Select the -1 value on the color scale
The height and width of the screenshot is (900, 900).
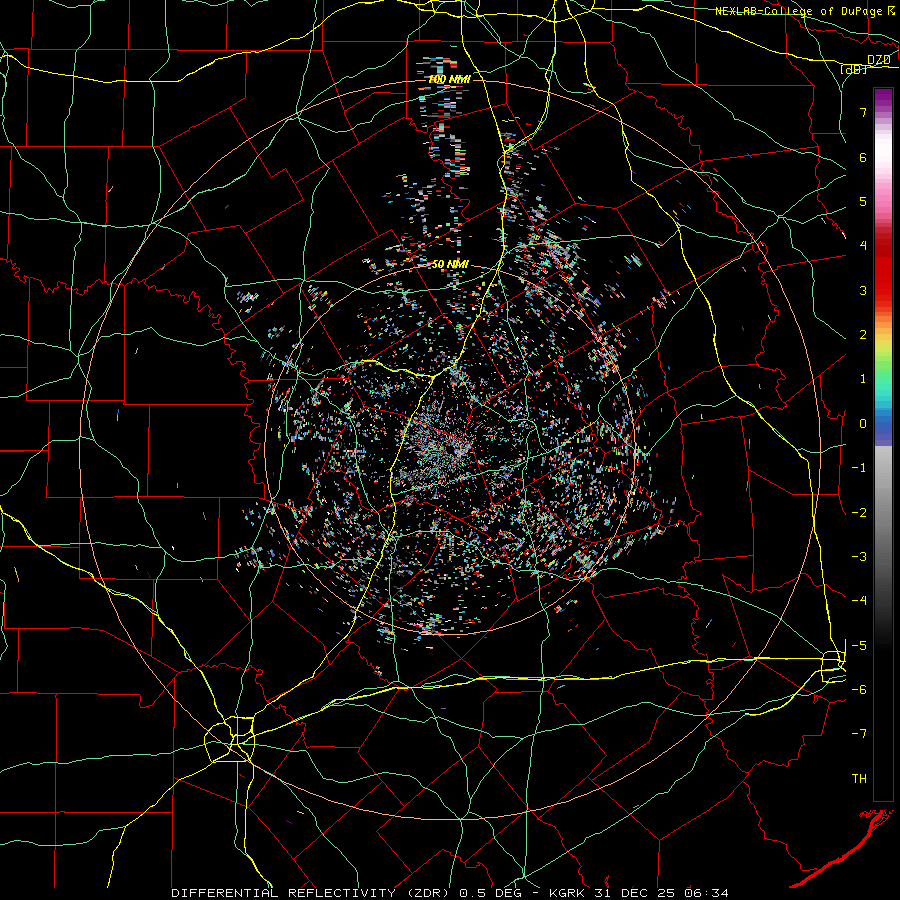[x=859, y=468]
